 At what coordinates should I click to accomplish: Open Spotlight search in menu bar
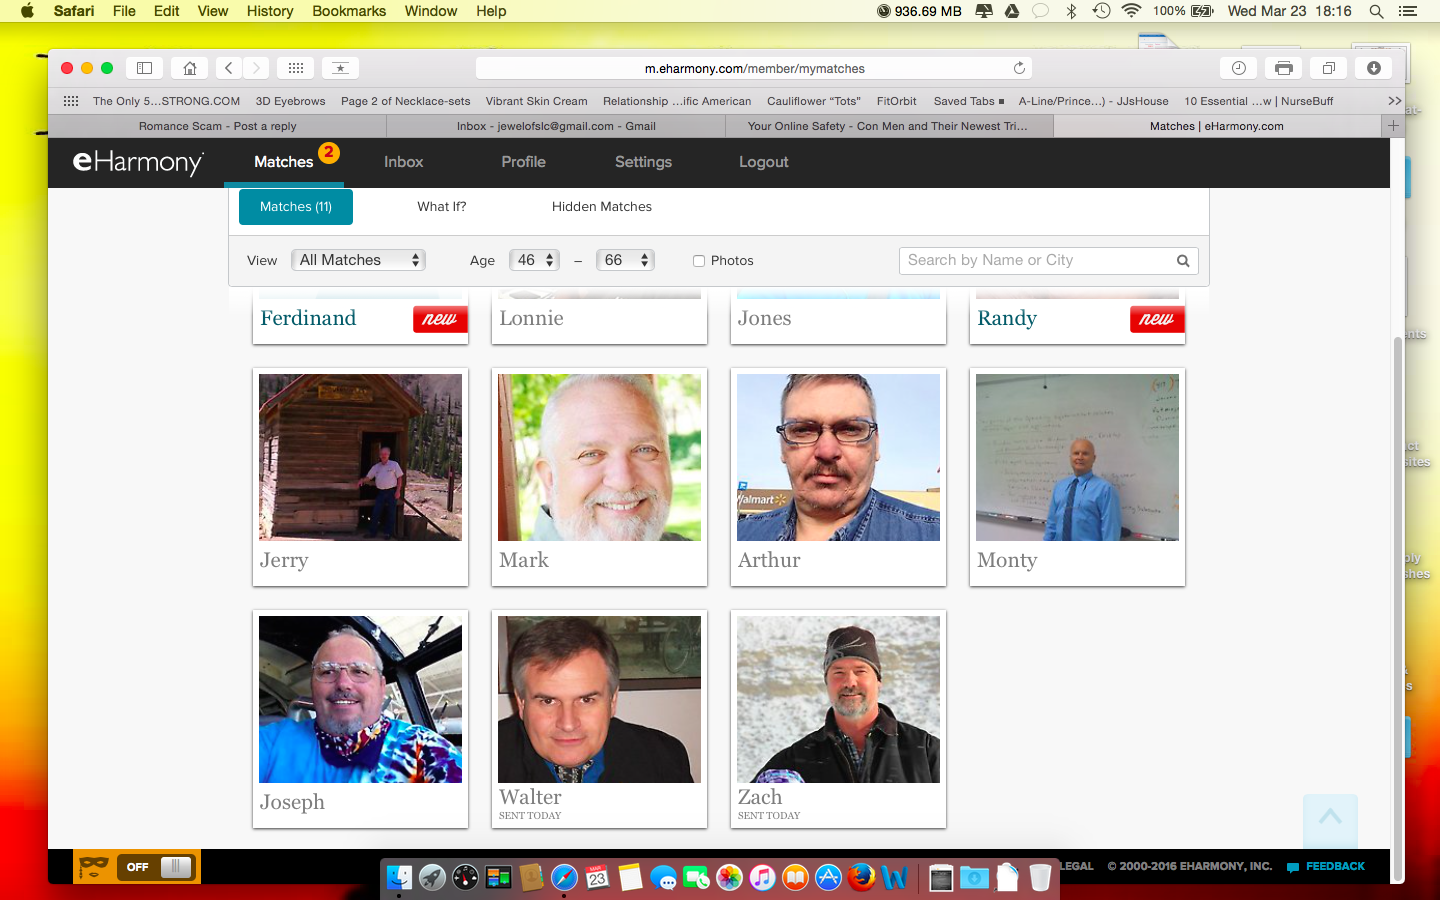point(1376,11)
